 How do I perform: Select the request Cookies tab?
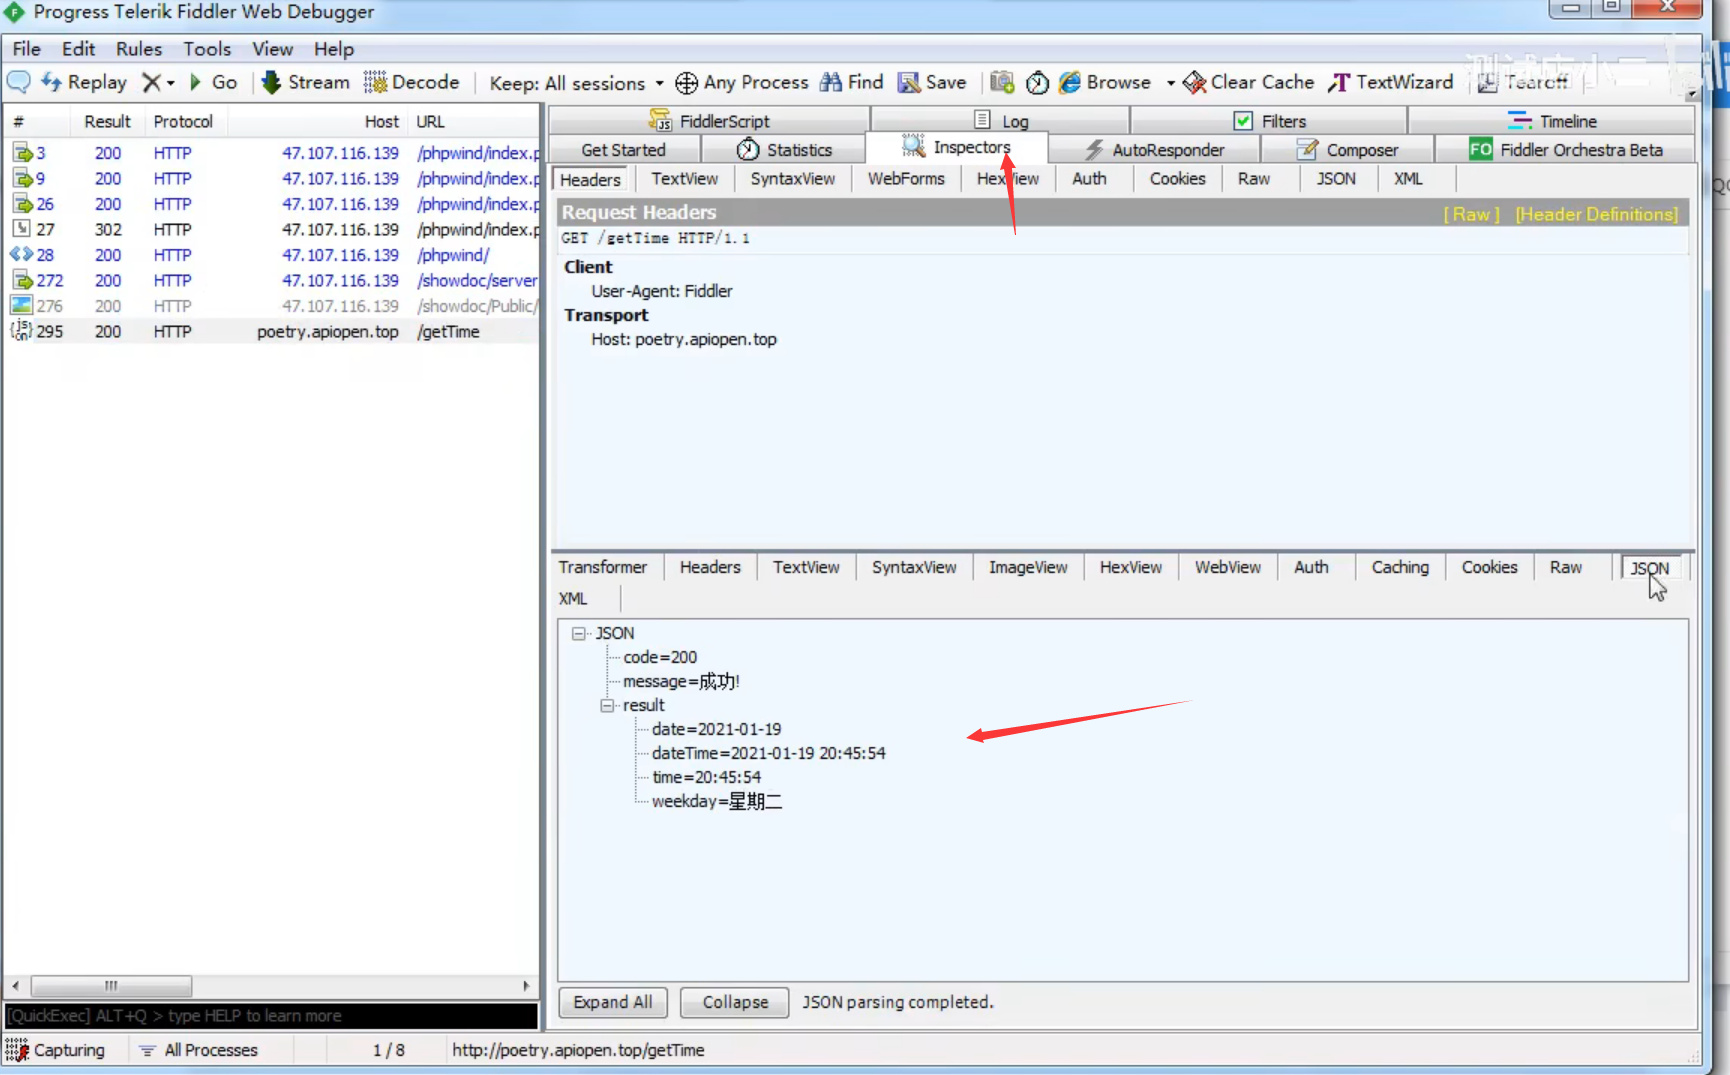(x=1177, y=179)
